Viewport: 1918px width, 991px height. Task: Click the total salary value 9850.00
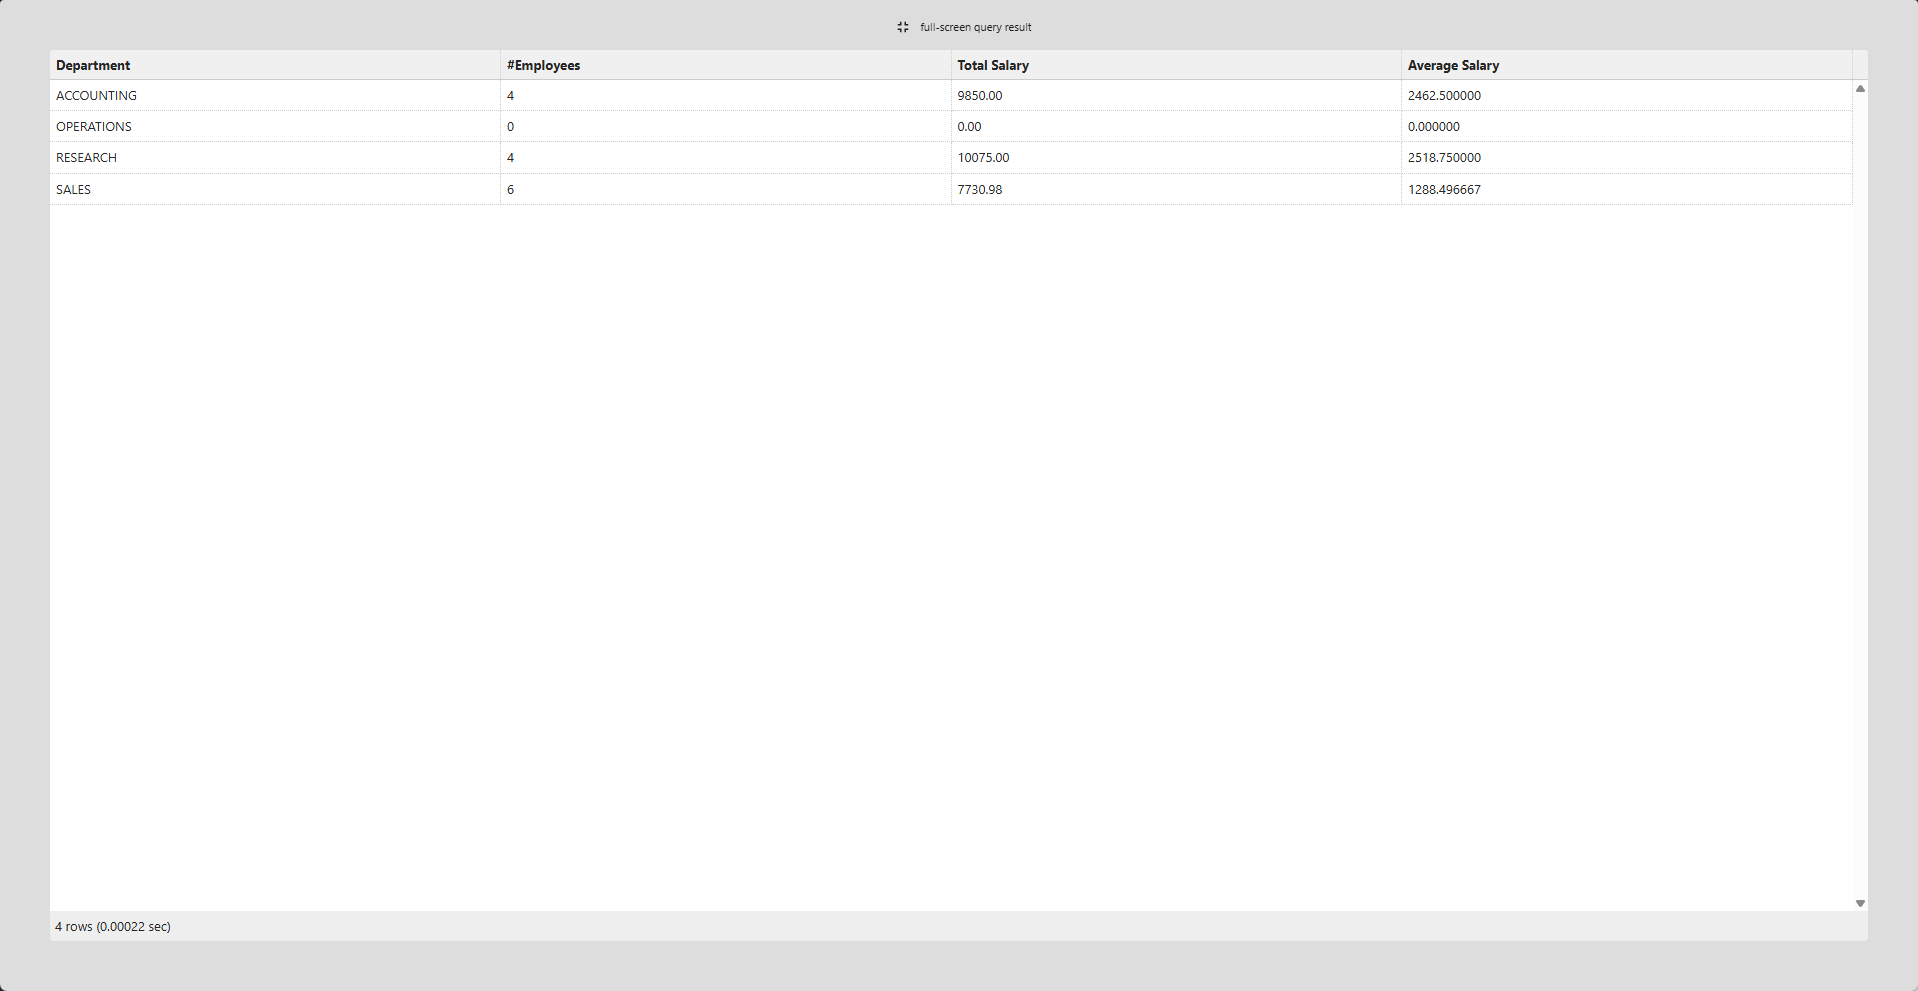[979, 95]
